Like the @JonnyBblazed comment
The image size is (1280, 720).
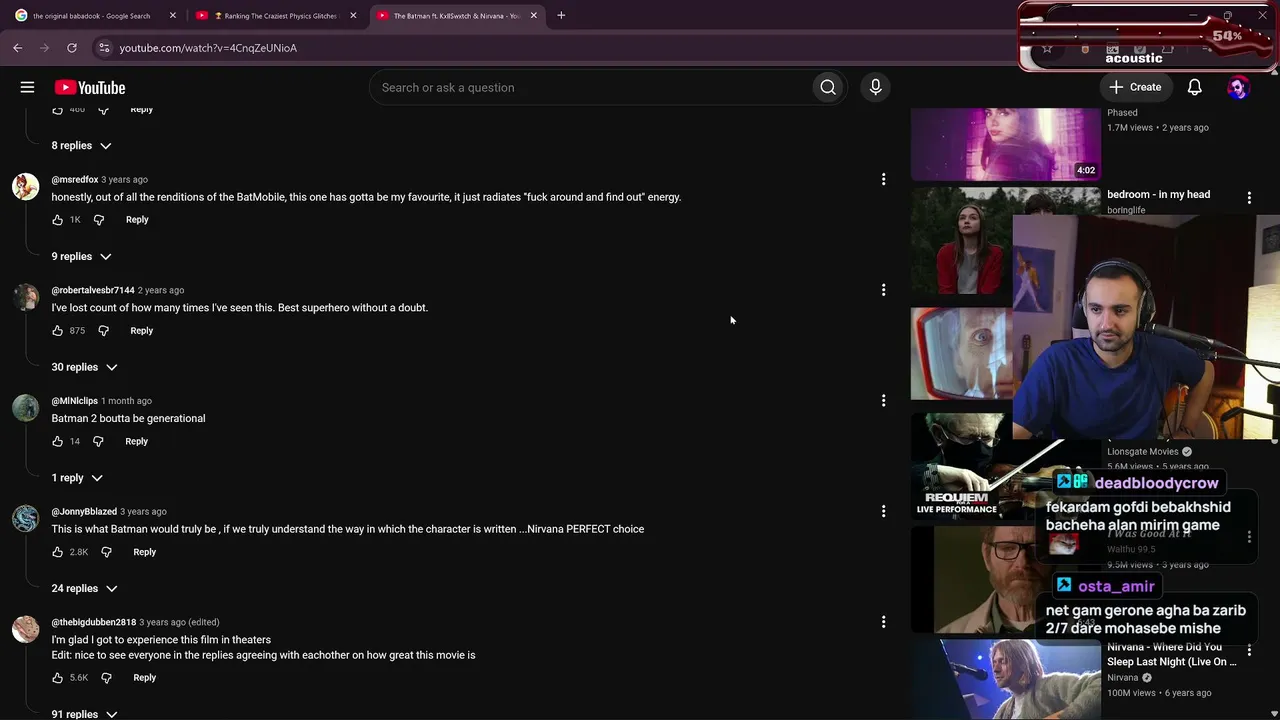tap(57, 552)
